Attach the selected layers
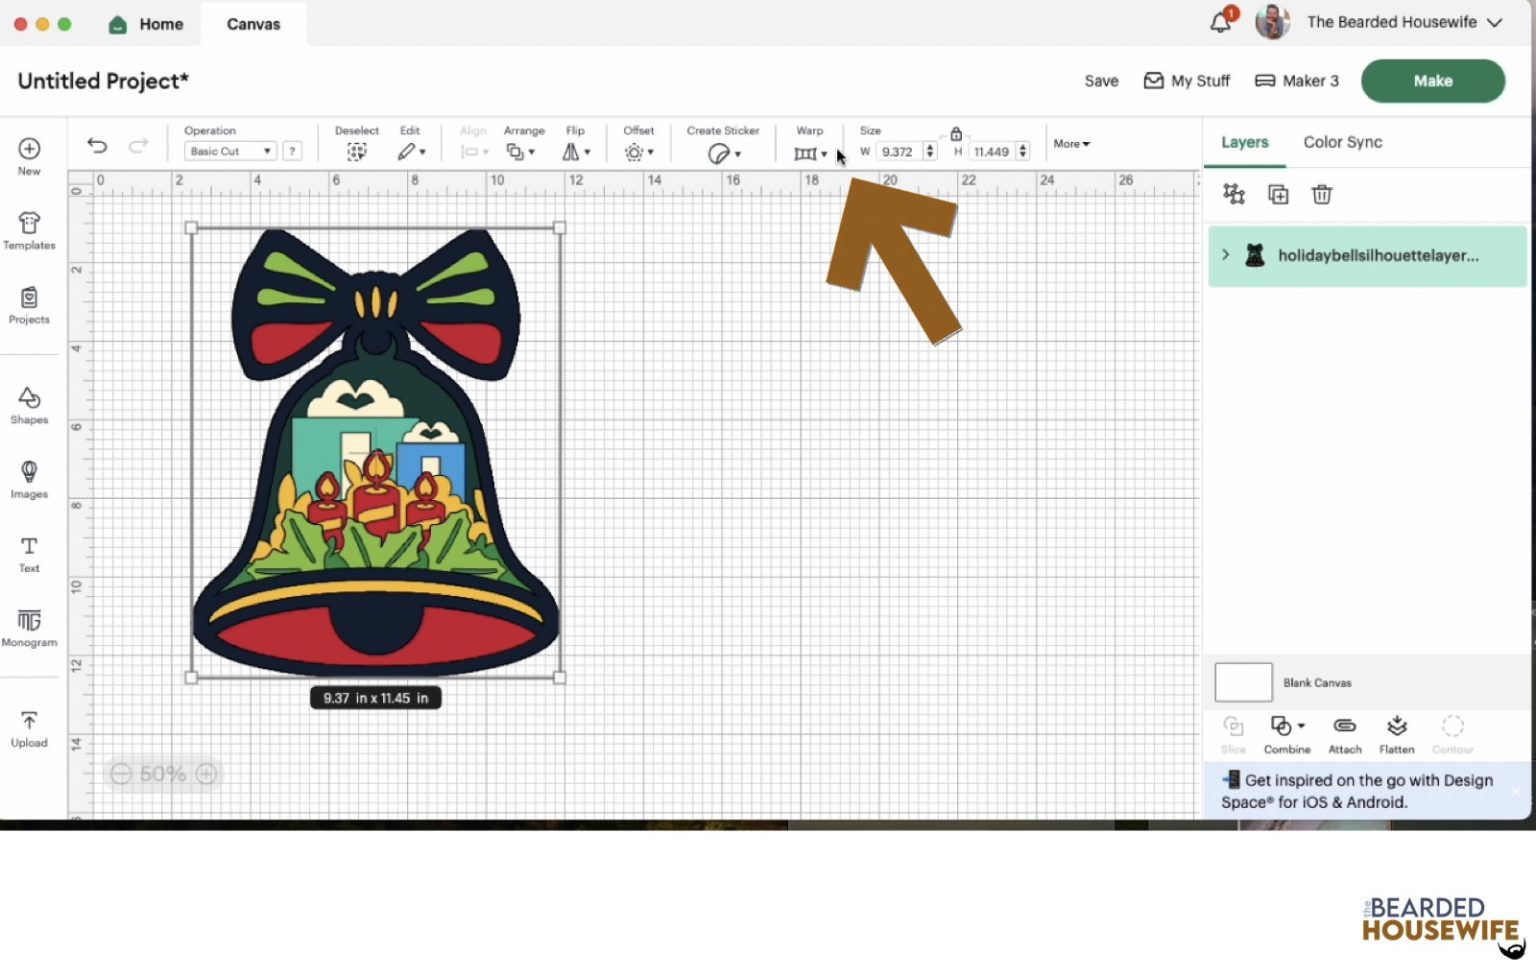Image resolution: width=1536 pixels, height=976 pixels. [x=1344, y=731]
